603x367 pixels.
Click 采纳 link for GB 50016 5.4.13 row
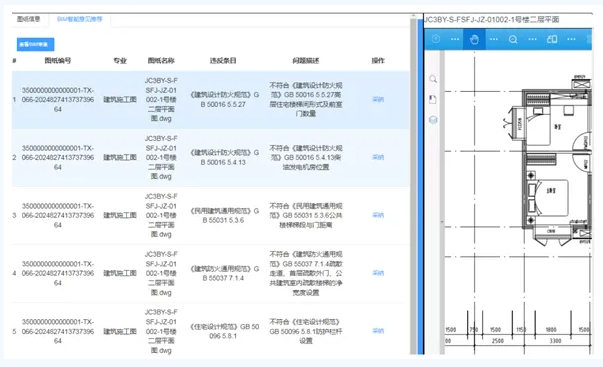coord(378,157)
